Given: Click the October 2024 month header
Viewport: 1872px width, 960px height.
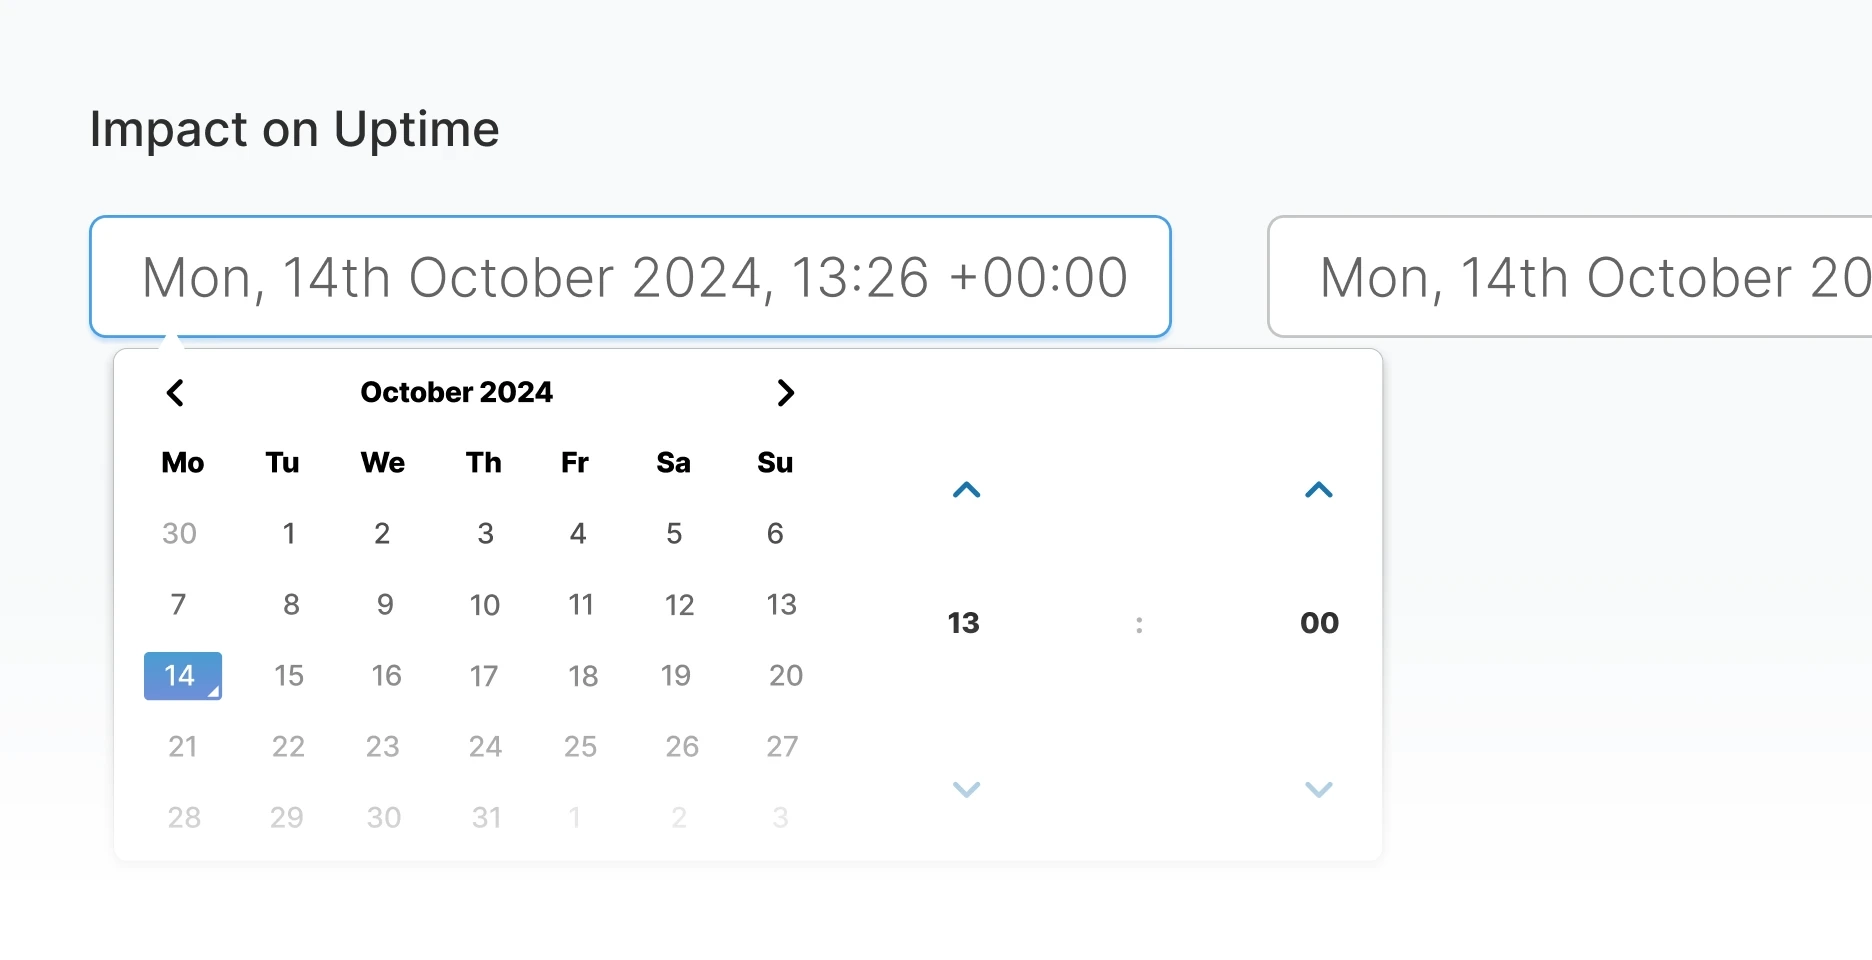Looking at the screenshot, I should click(457, 392).
